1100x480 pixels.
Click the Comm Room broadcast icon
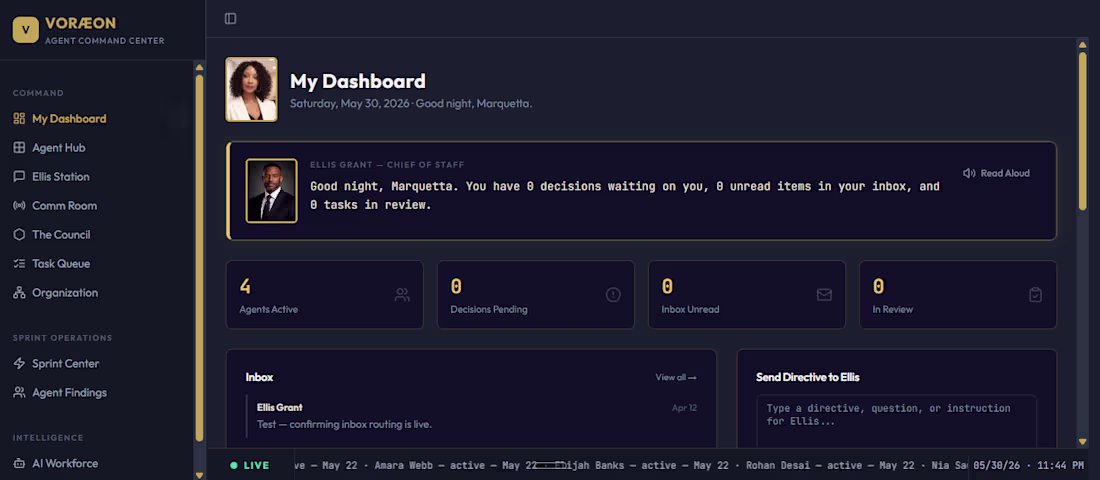(20, 206)
